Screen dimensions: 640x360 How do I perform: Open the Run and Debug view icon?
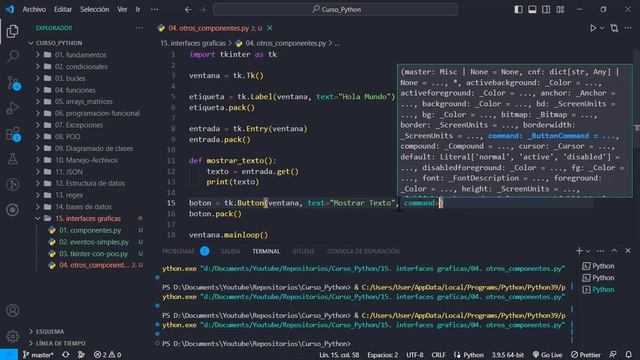(x=13, y=108)
